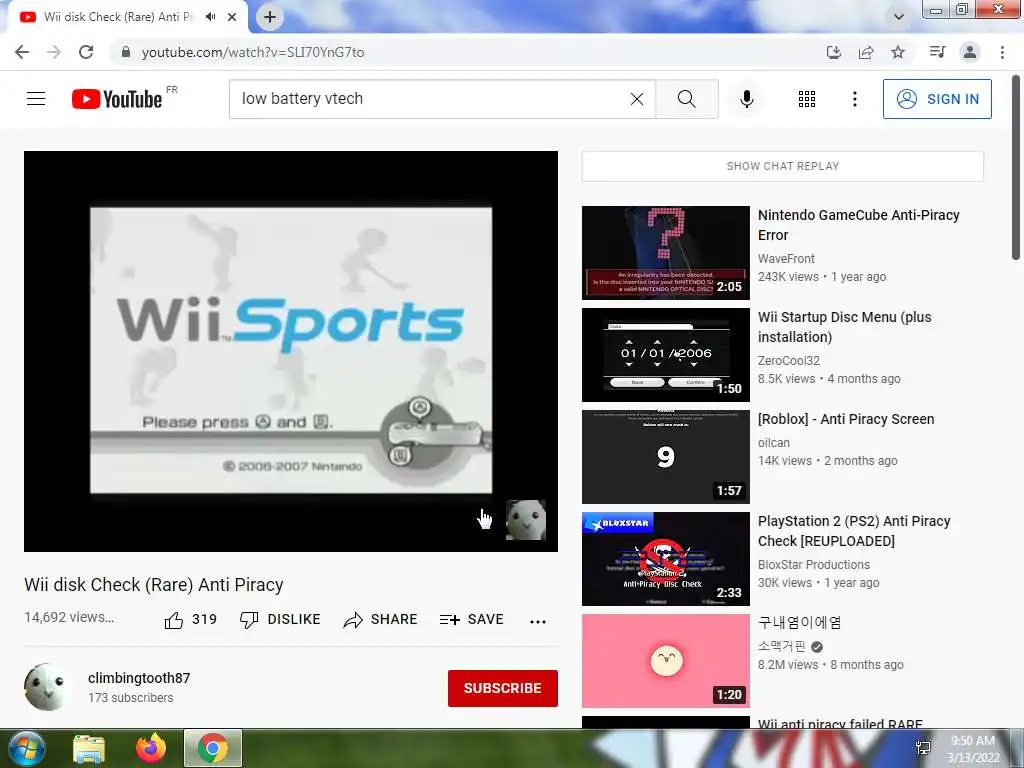1024x768 pixels.
Task: Mute tab via speaker icon
Action: tap(210, 17)
